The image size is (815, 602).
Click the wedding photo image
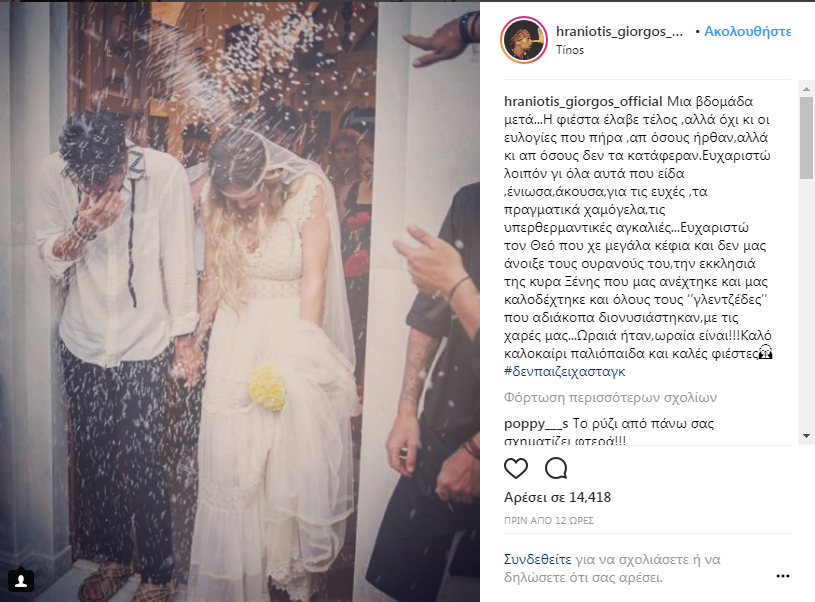coord(240,302)
